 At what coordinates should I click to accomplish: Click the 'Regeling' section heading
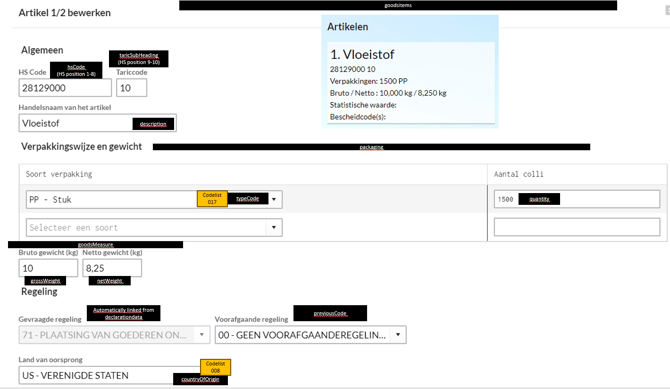pos(39,292)
